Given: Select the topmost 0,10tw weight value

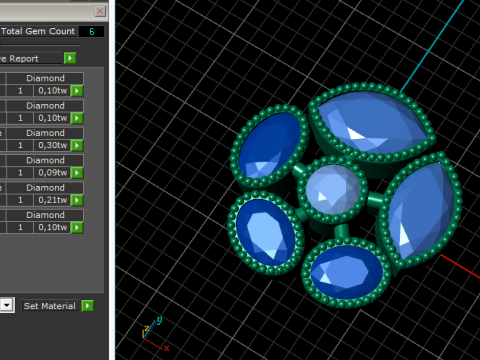Looking at the screenshot, I should pos(52,91).
